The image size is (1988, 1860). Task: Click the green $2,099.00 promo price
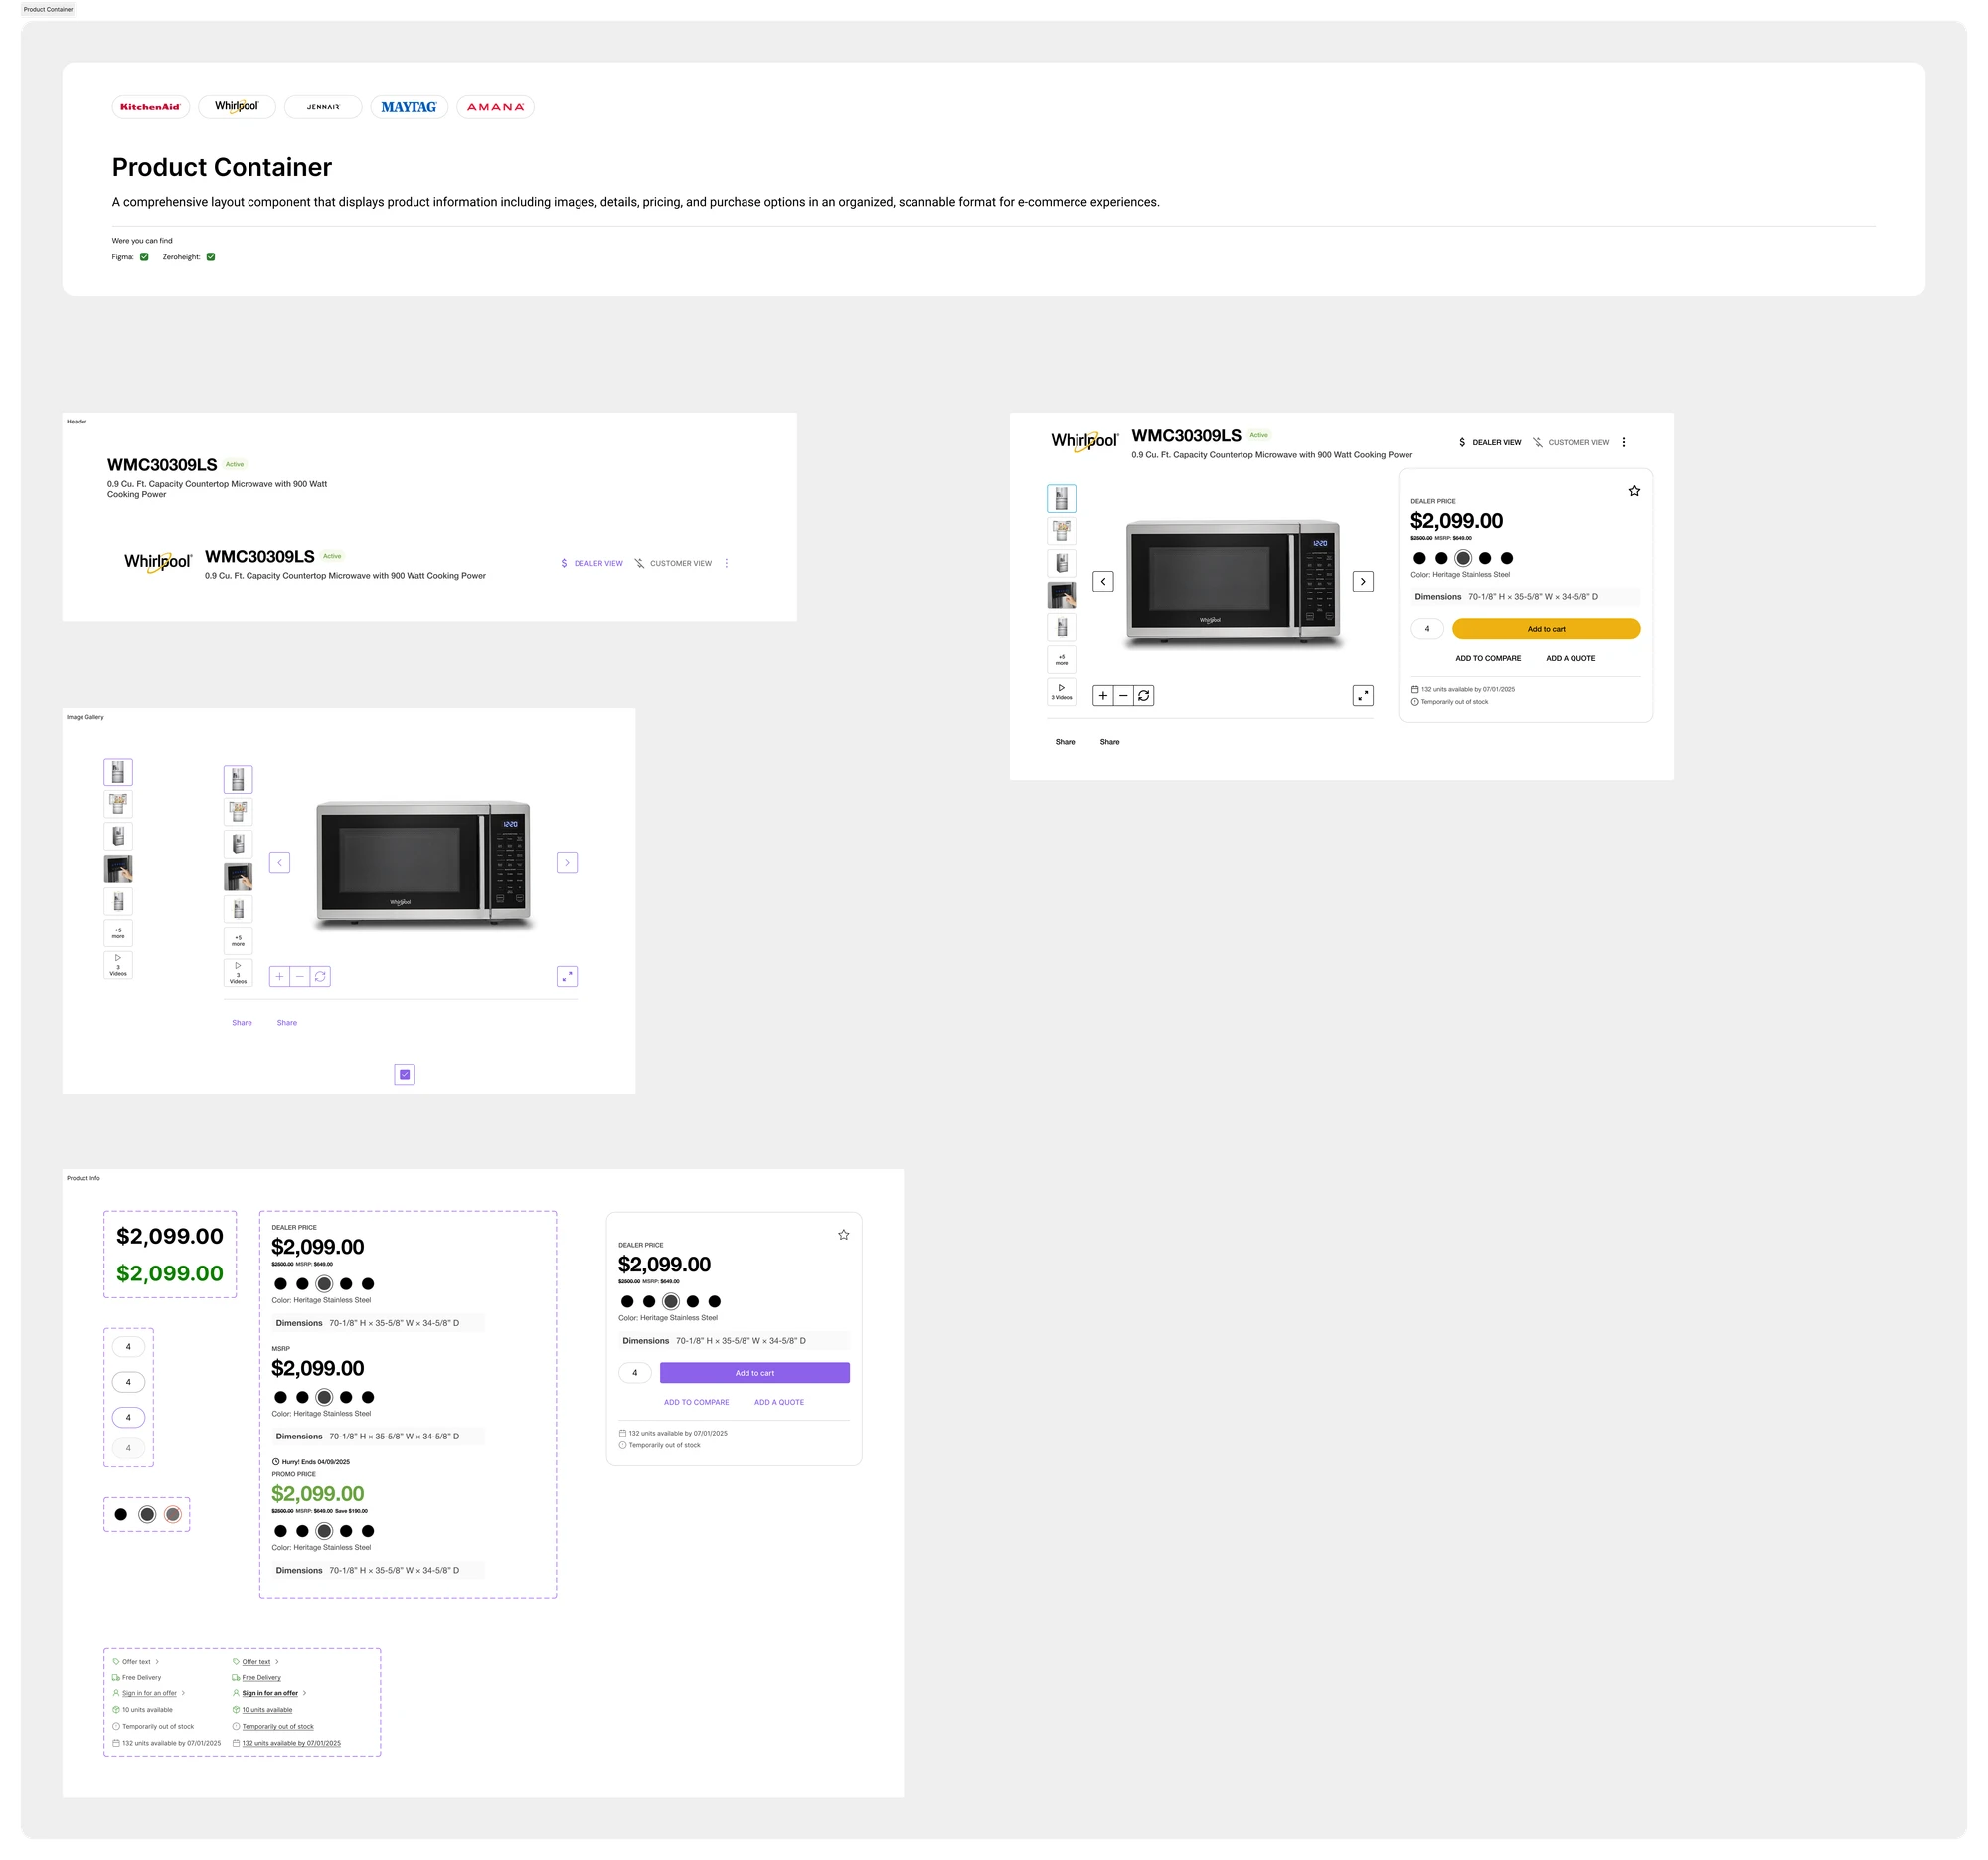click(x=318, y=1494)
